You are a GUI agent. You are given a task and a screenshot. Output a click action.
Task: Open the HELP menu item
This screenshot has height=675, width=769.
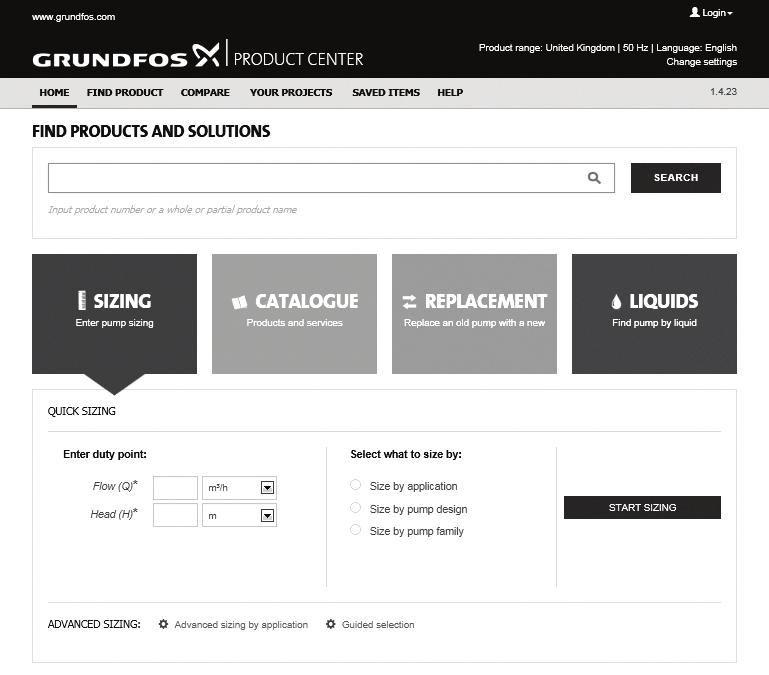pos(450,93)
